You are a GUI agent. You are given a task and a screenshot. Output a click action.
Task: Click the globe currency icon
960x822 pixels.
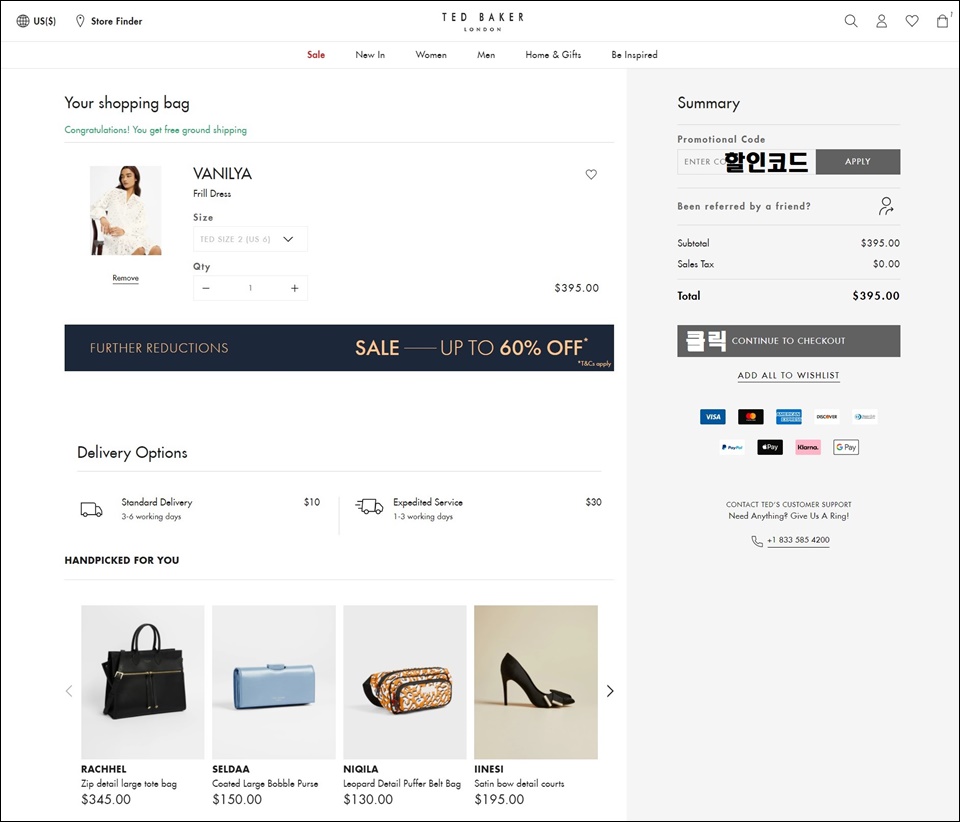(x=23, y=21)
